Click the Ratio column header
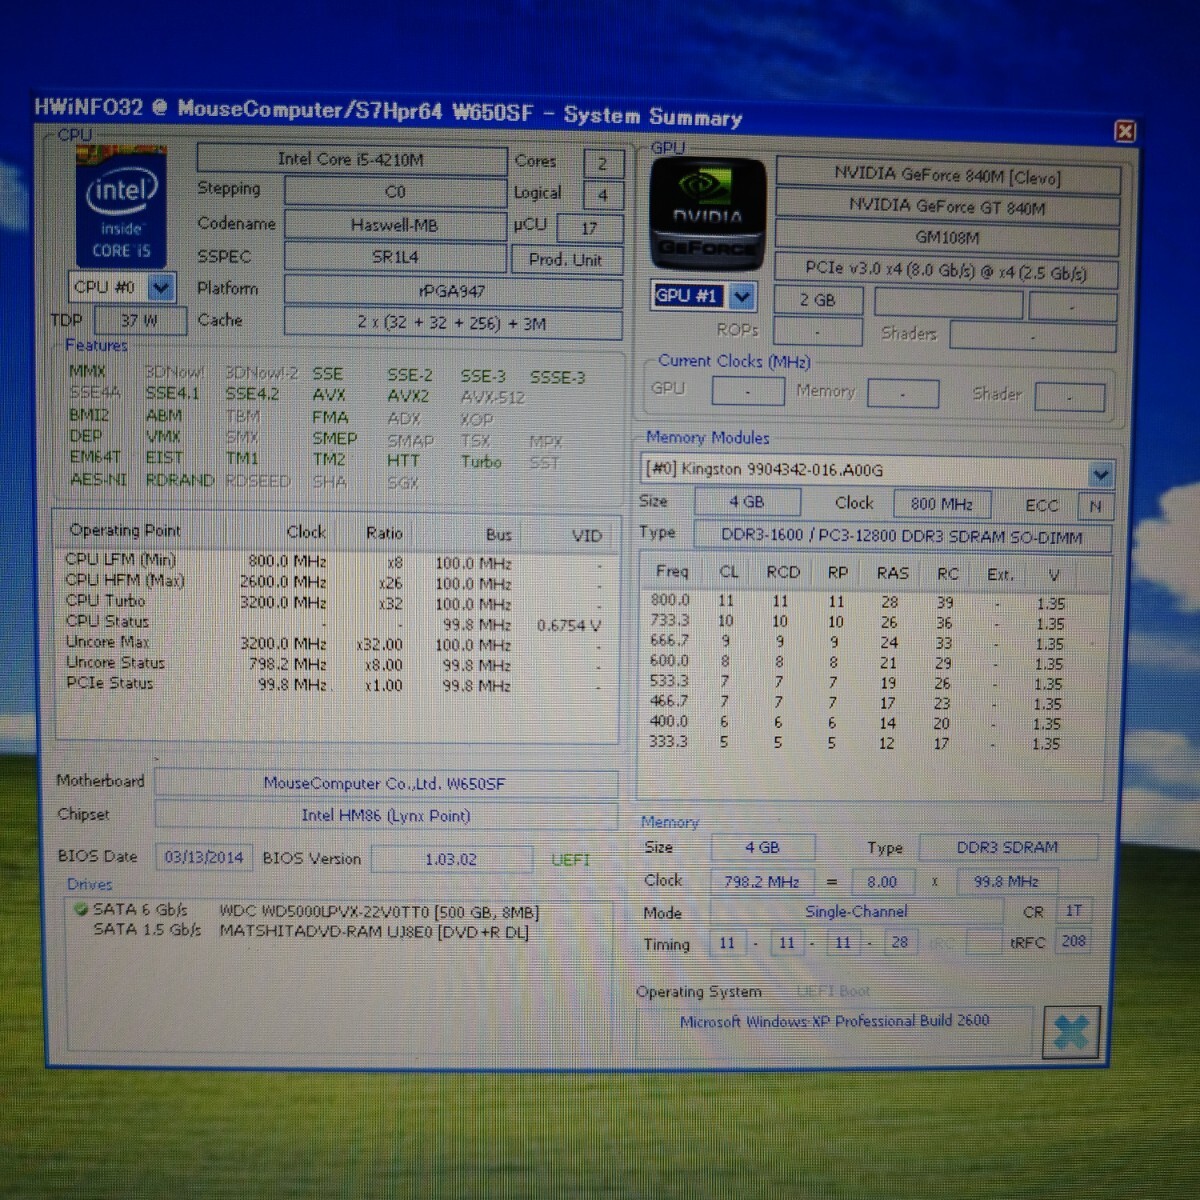The image size is (1200, 1200). click(x=384, y=533)
